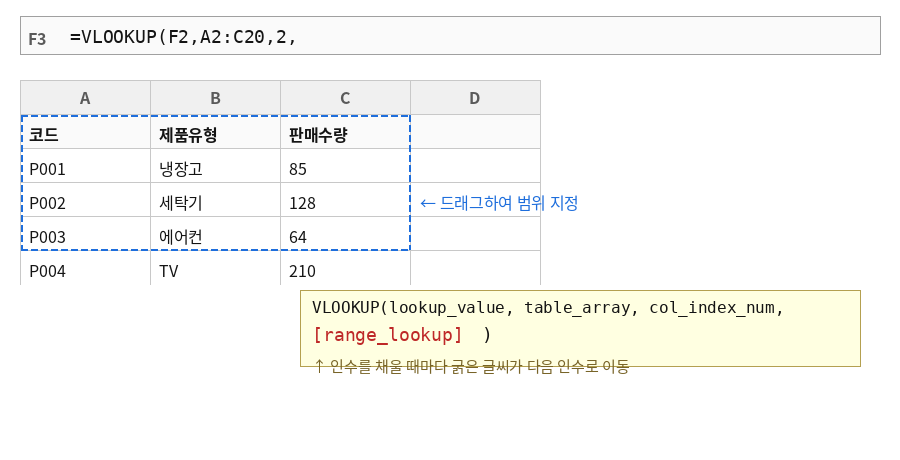Select cell containing 냉장고
Screen dimensions: 900x460
[215, 166]
